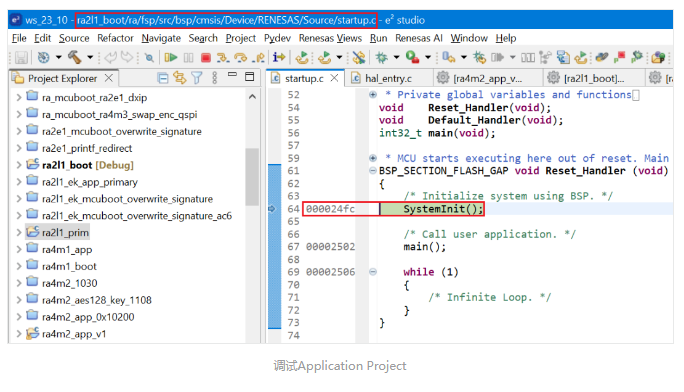Open the Window menu
684x392 pixels.
pos(469,38)
